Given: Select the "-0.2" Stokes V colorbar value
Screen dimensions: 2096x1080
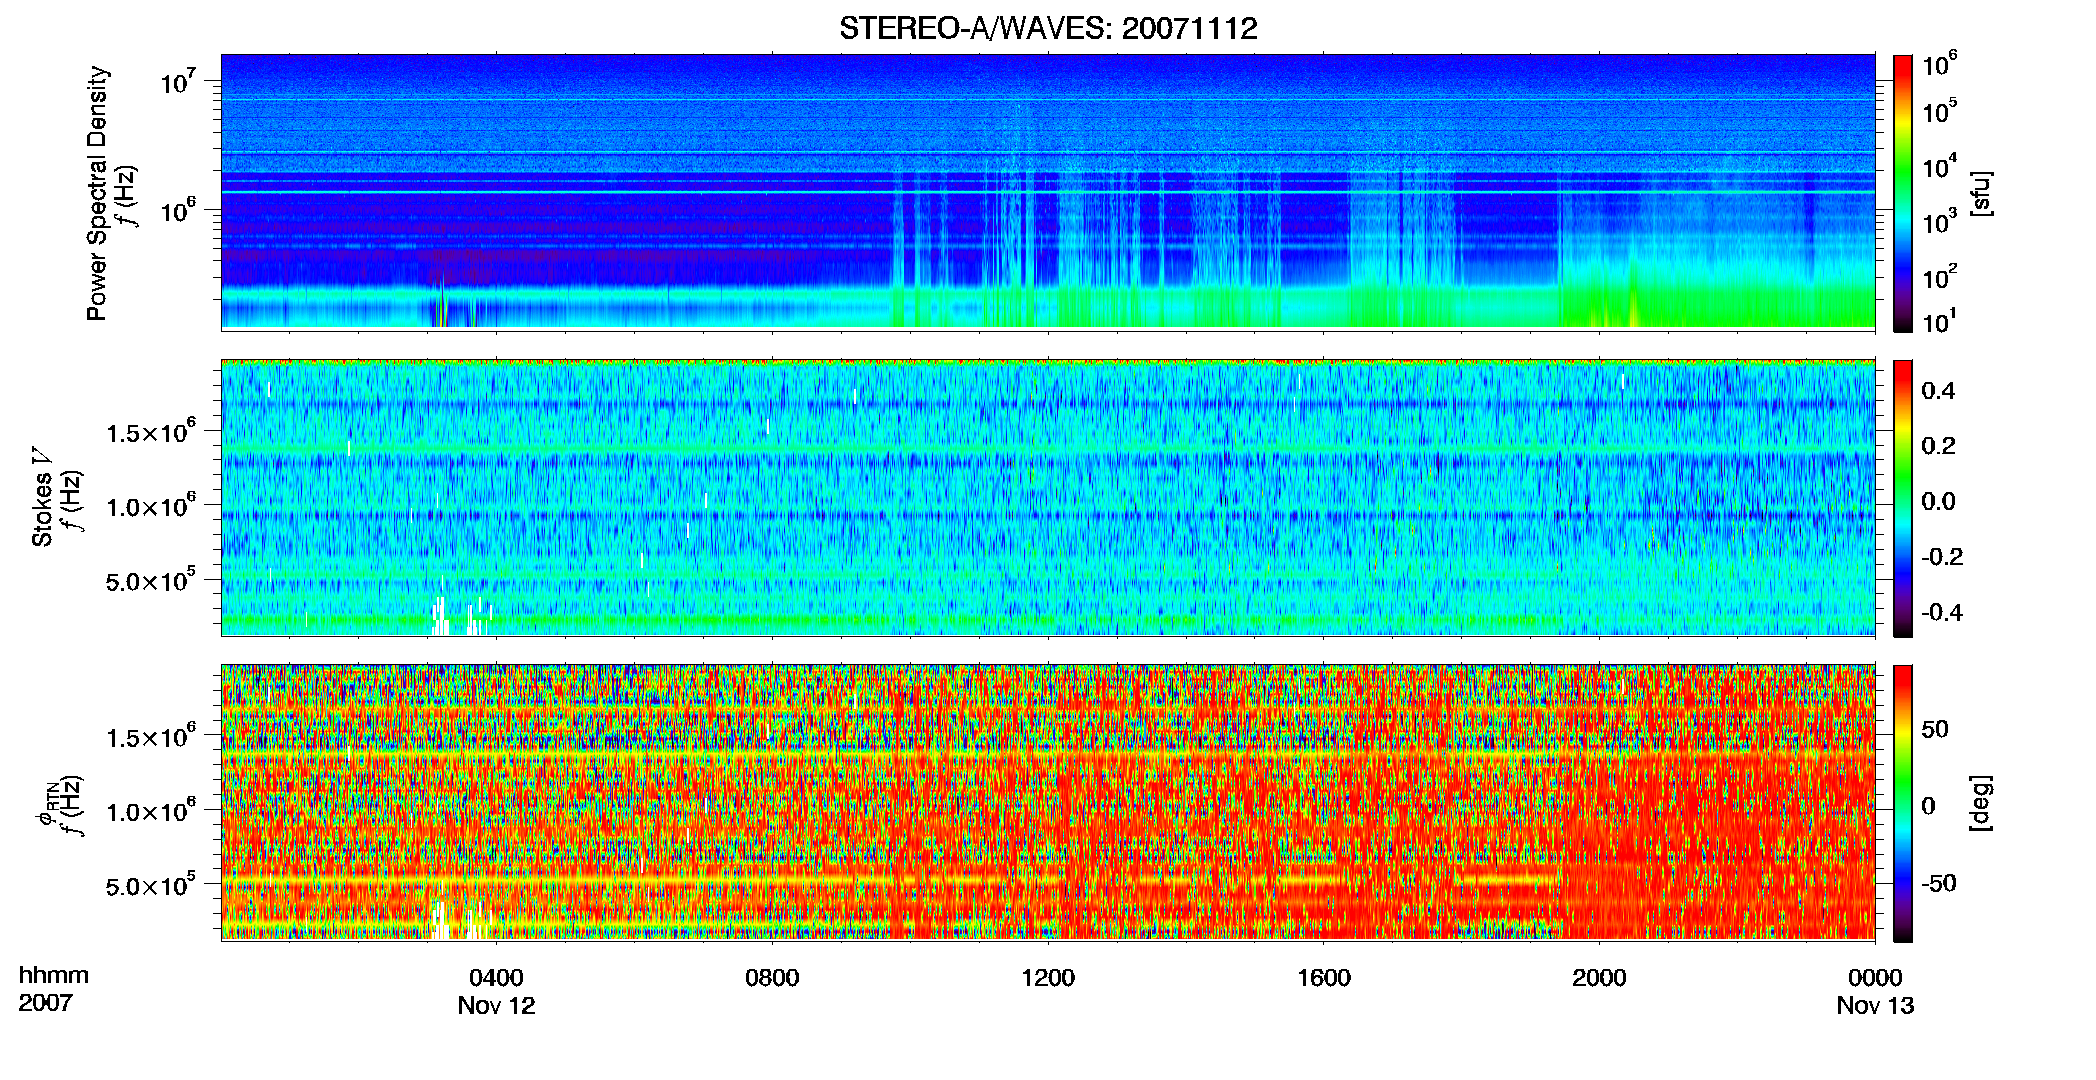Looking at the screenshot, I should pos(1941,557).
